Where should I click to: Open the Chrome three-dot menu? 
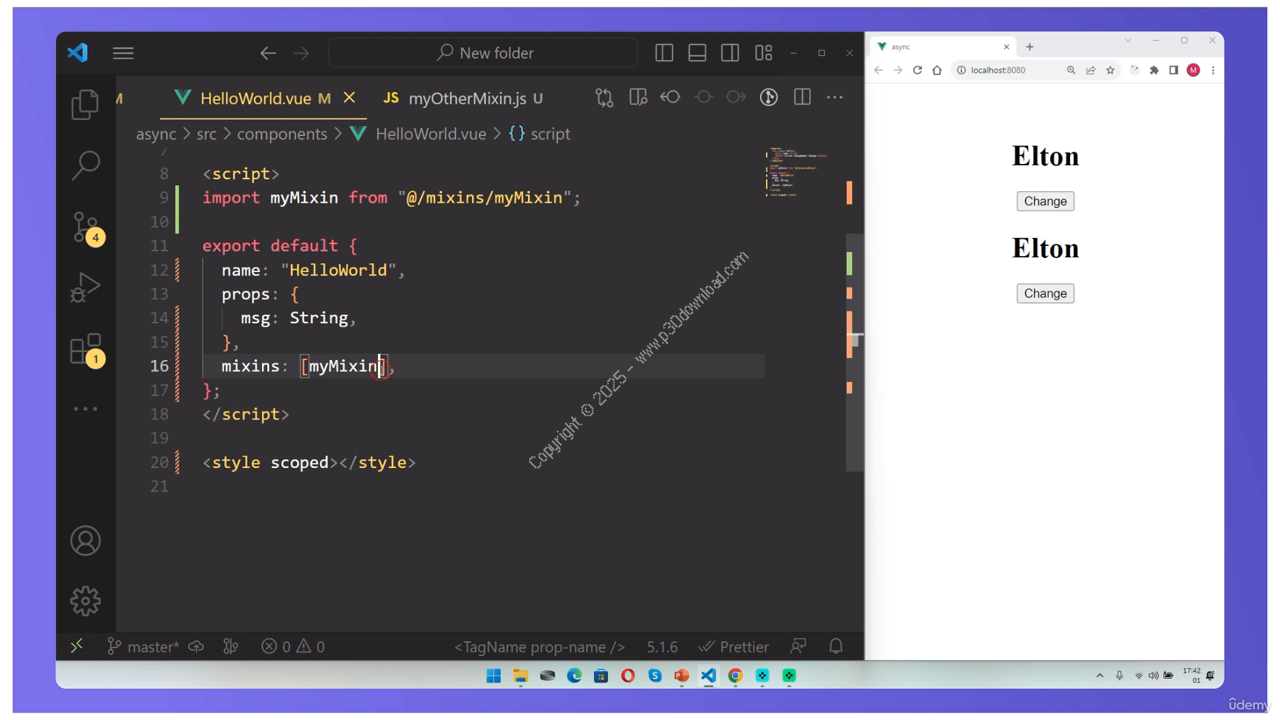click(x=1213, y=70)
